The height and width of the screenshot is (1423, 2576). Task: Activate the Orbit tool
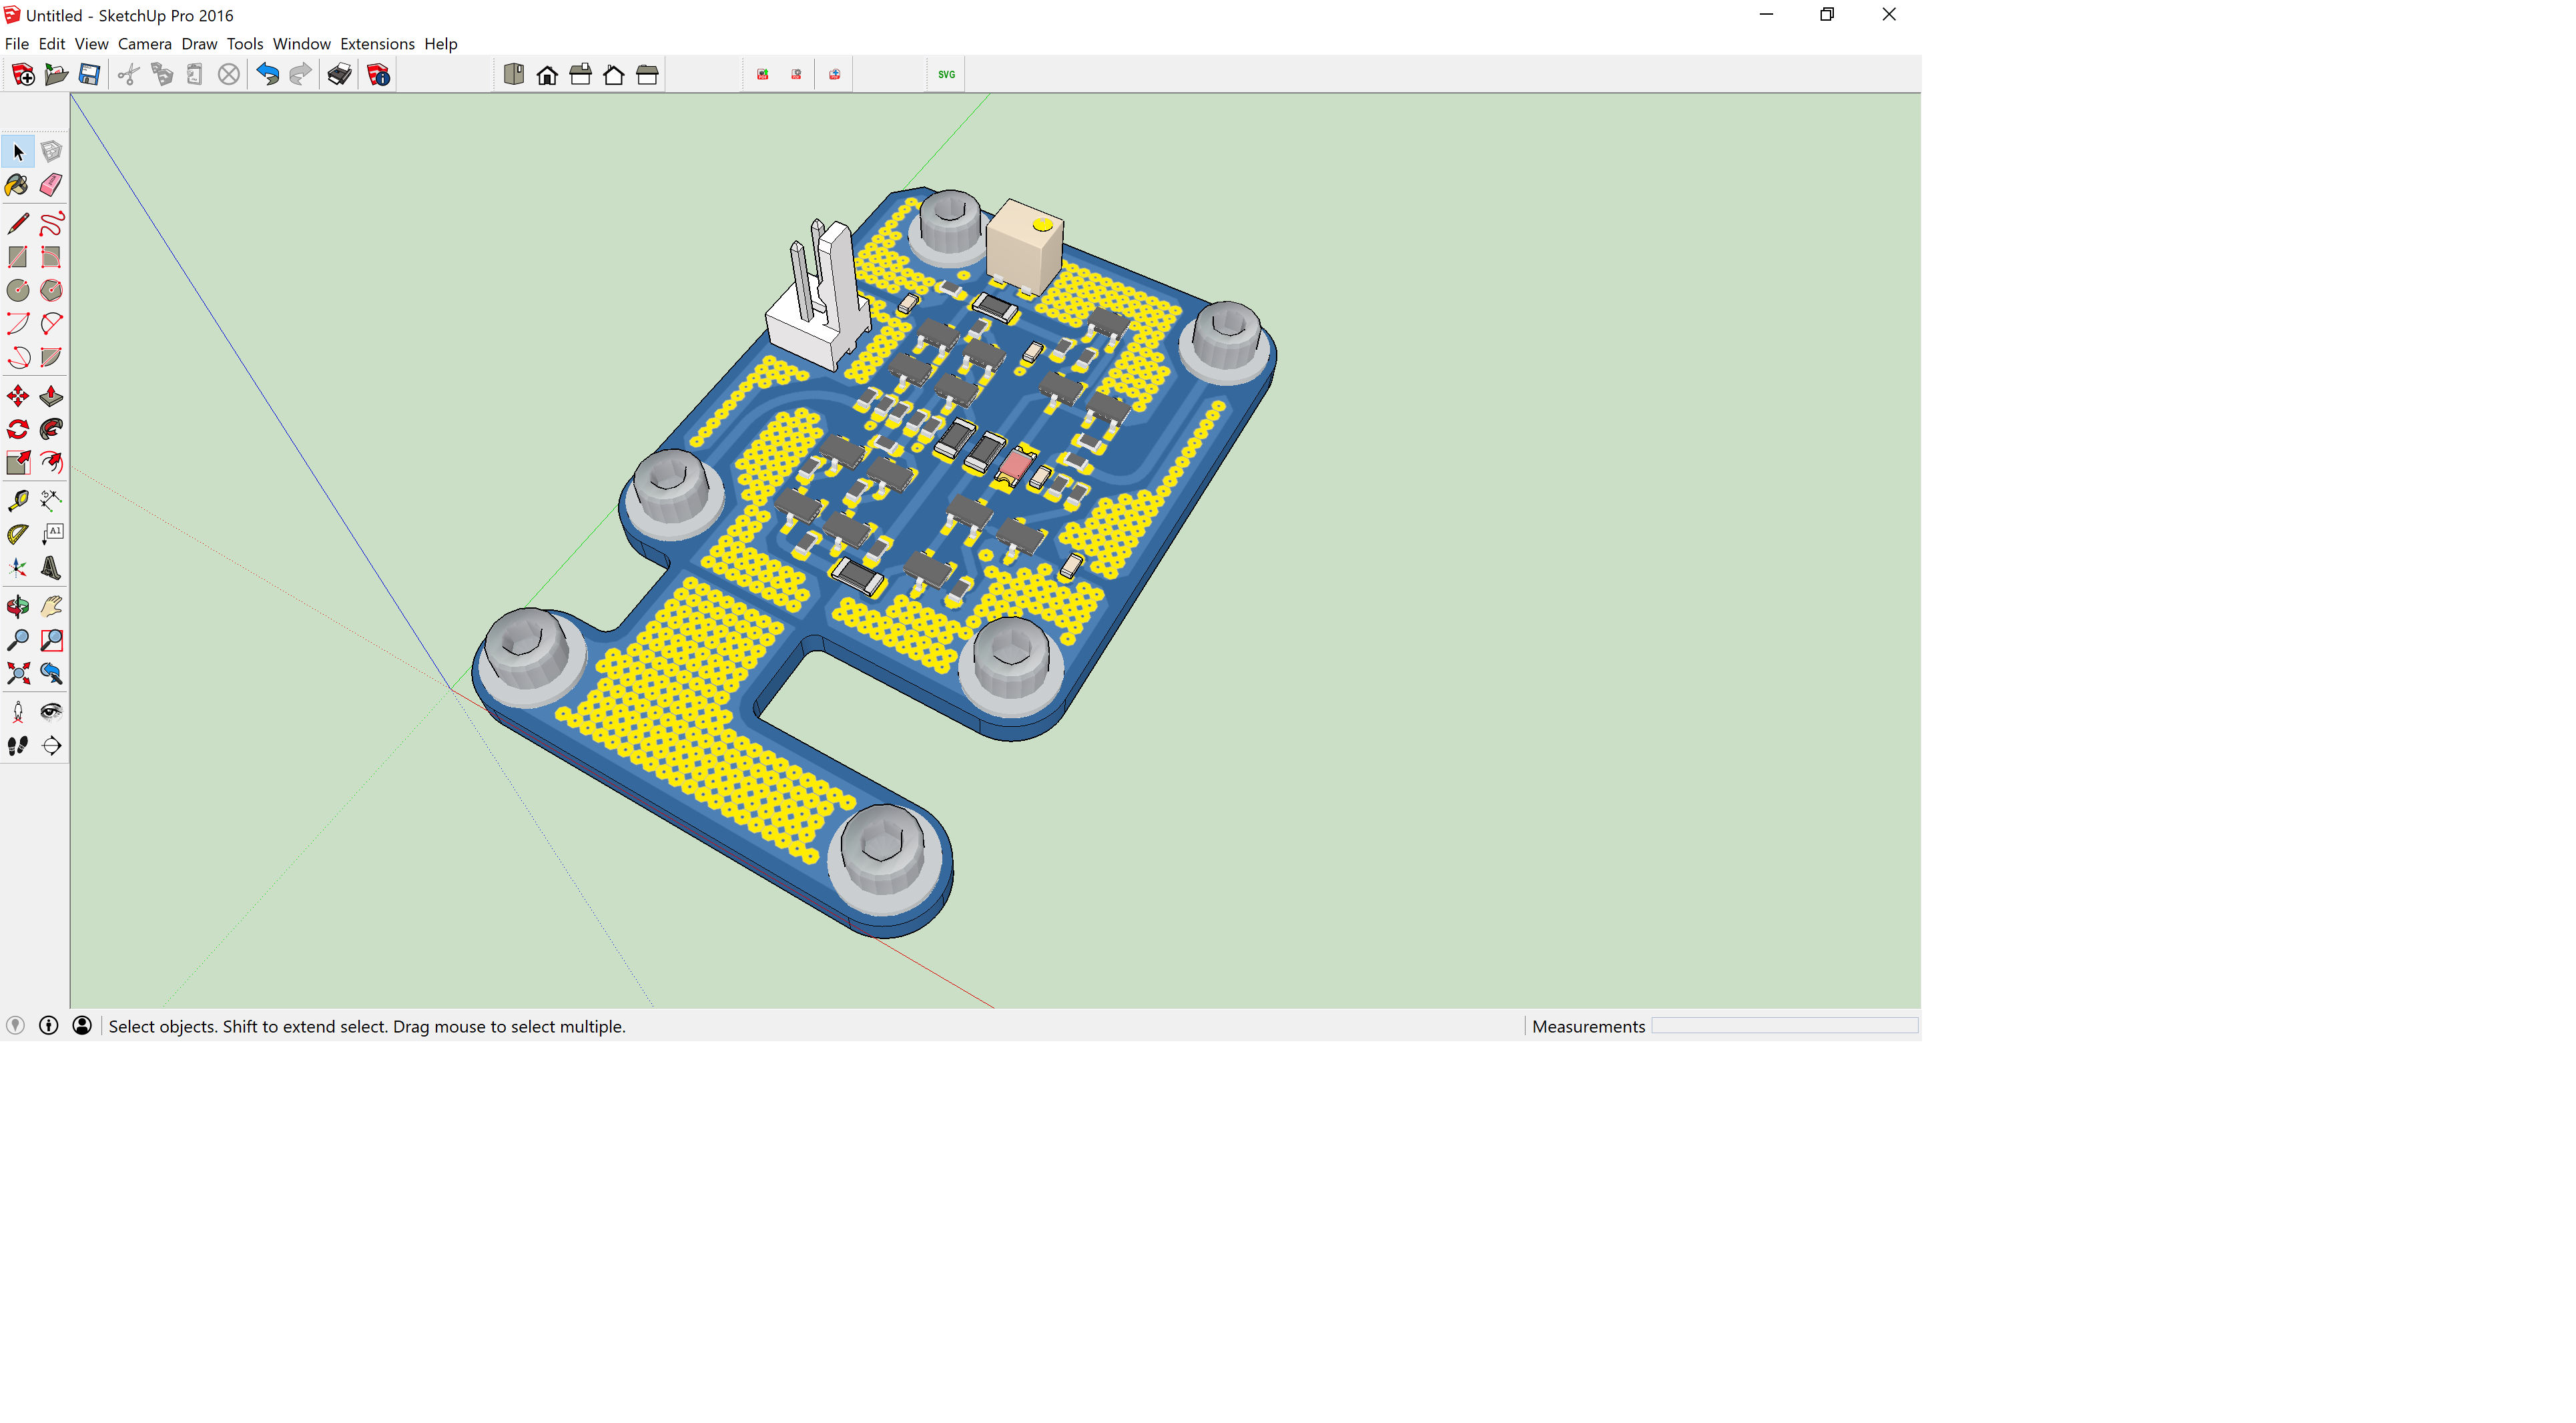[x=18, y=606]
